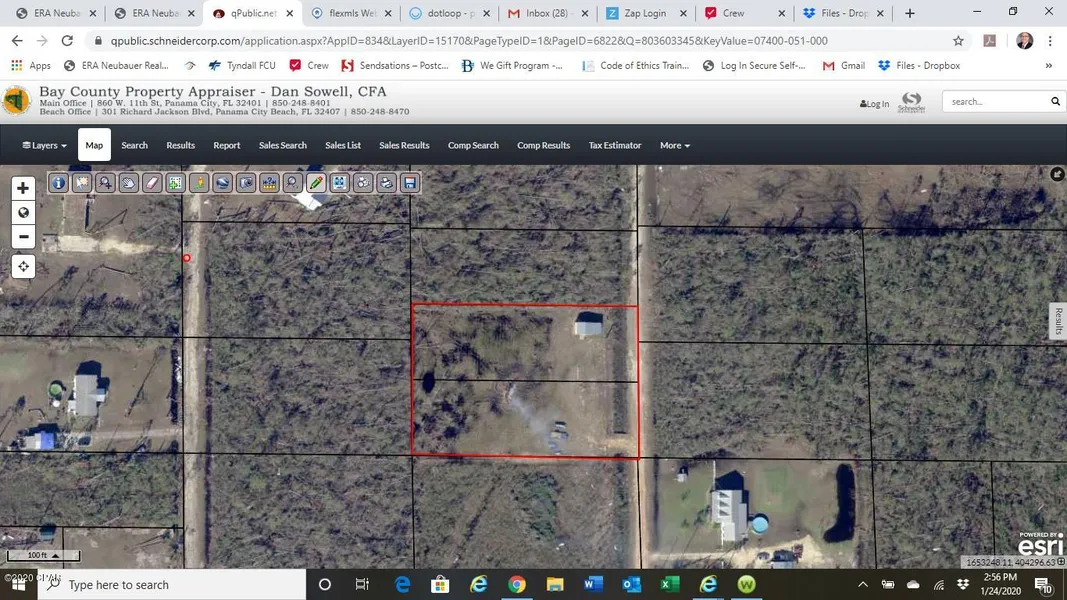Activate the Eraser clear-selection tool

(x=152, y=183)
